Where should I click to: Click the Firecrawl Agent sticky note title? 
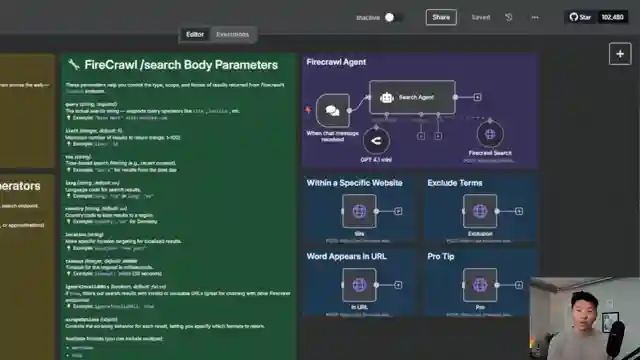[336, 62]
